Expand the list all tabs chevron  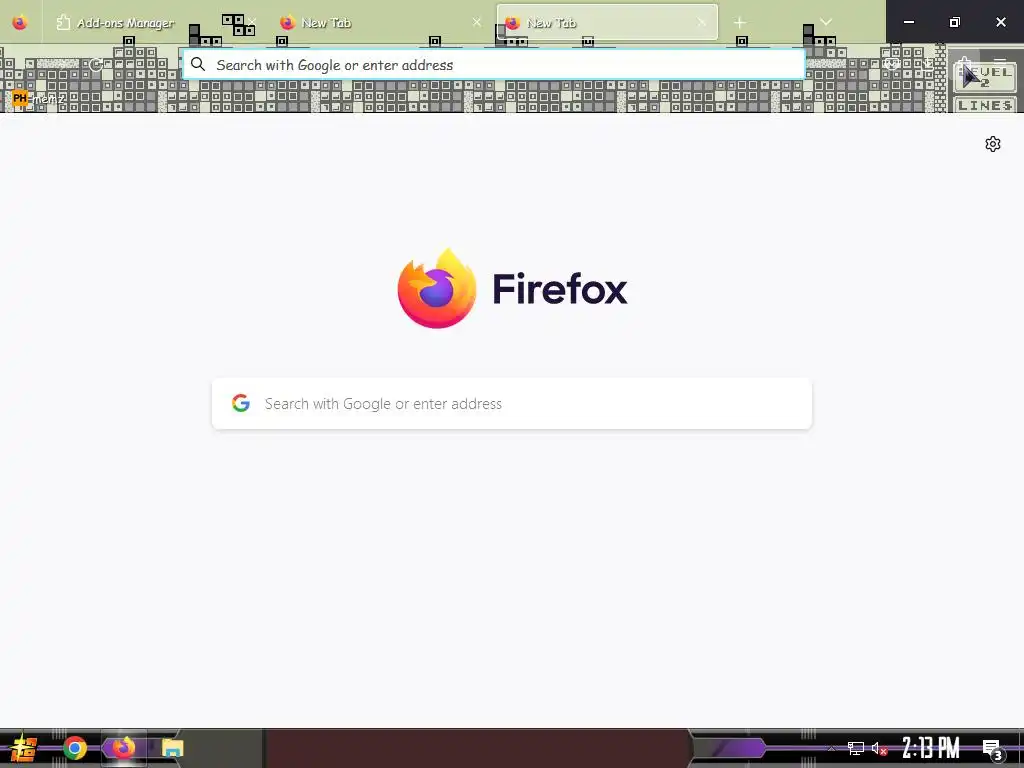826,22
